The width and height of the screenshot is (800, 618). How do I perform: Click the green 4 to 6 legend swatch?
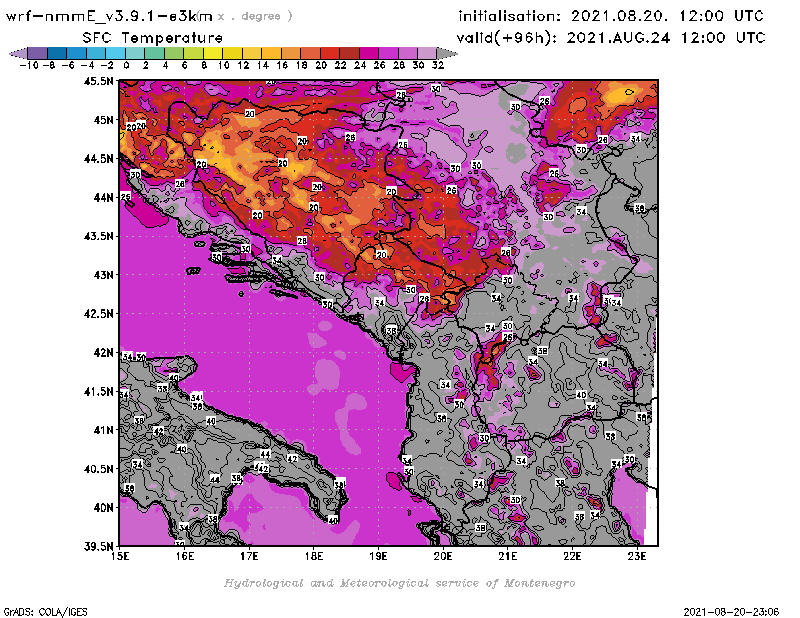174,53
